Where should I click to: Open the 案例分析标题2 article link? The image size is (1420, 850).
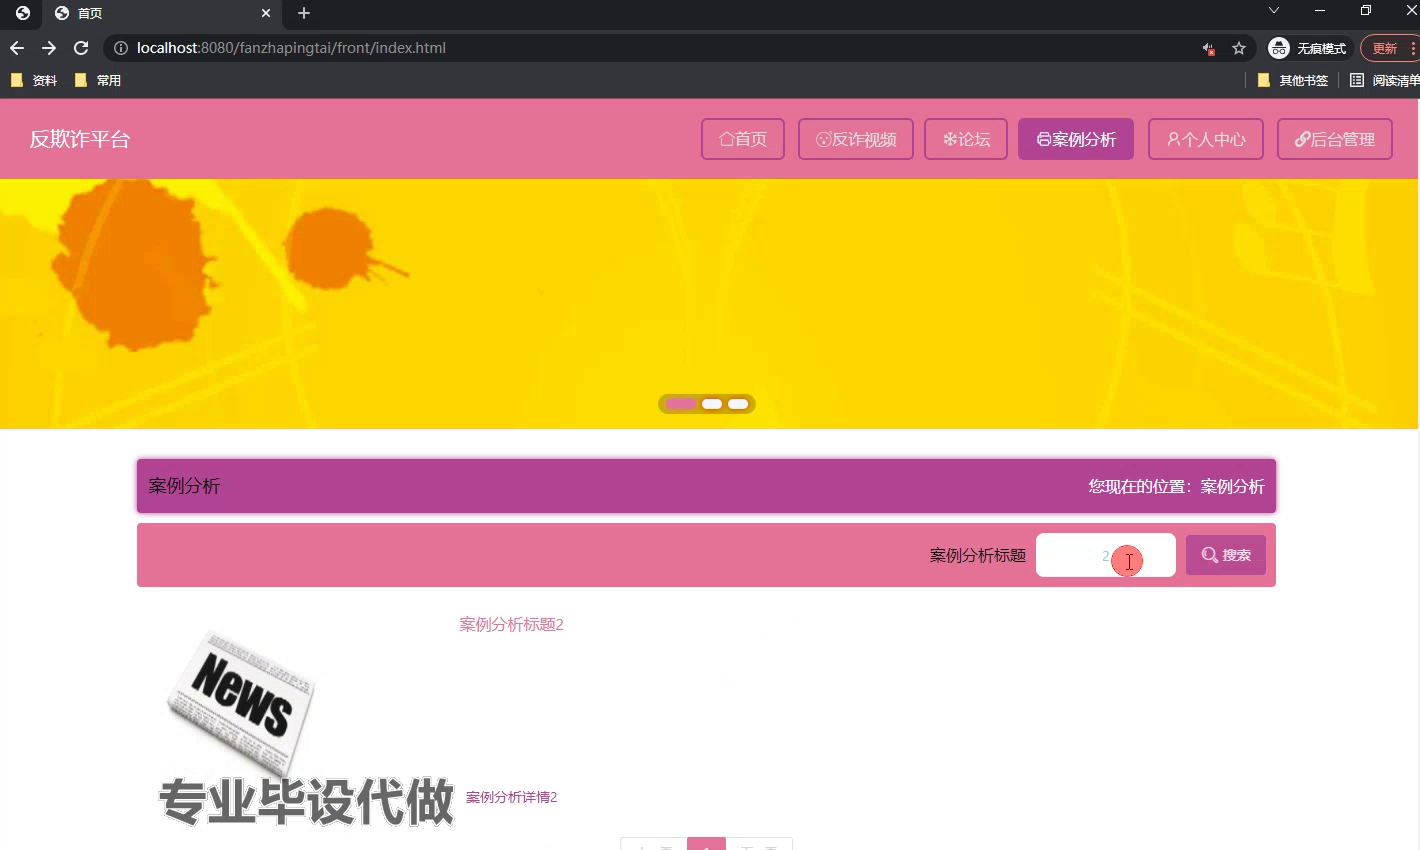tap(511, 624)
